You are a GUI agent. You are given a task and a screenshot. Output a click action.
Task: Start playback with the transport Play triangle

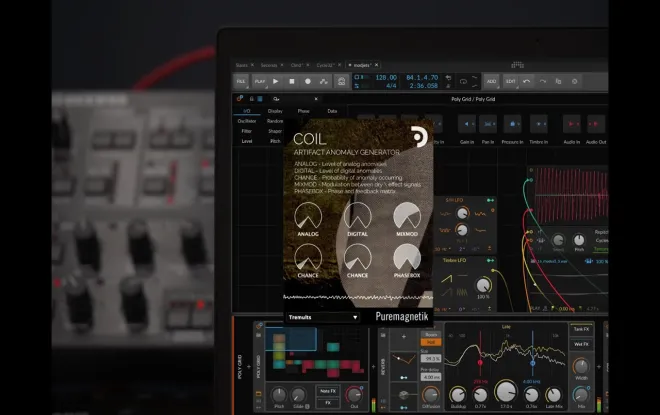click(276, 81)
